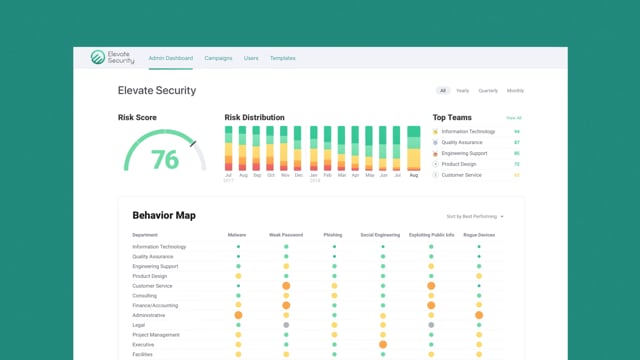Click the Social Engineering column header
The height and width of the screenshot is (360, 640).
380,235
